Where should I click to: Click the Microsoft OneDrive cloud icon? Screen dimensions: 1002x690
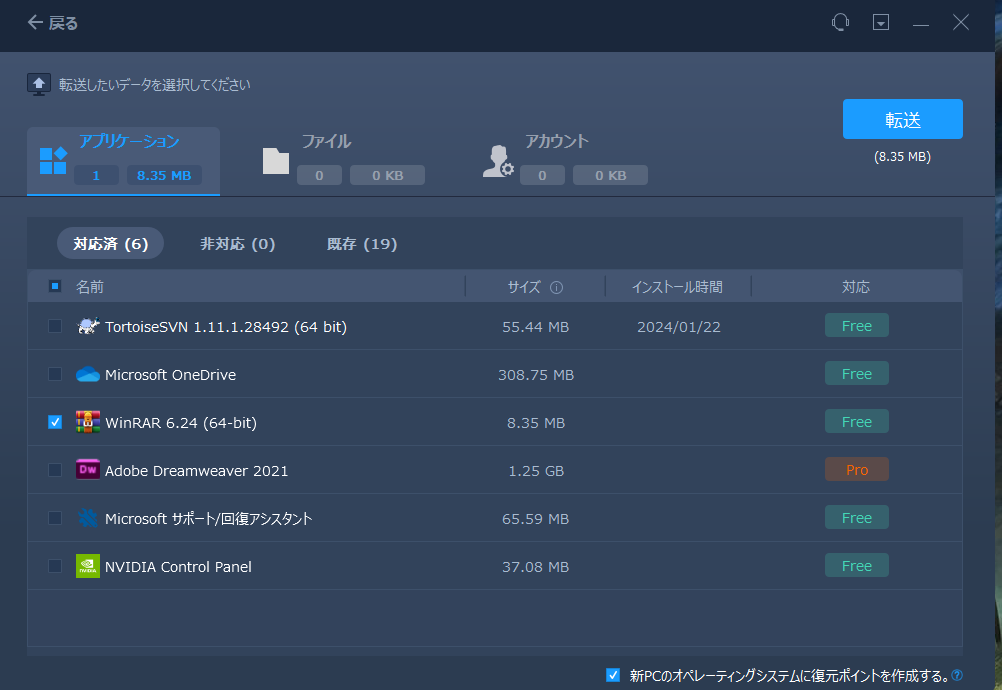(x=88, y=374)
